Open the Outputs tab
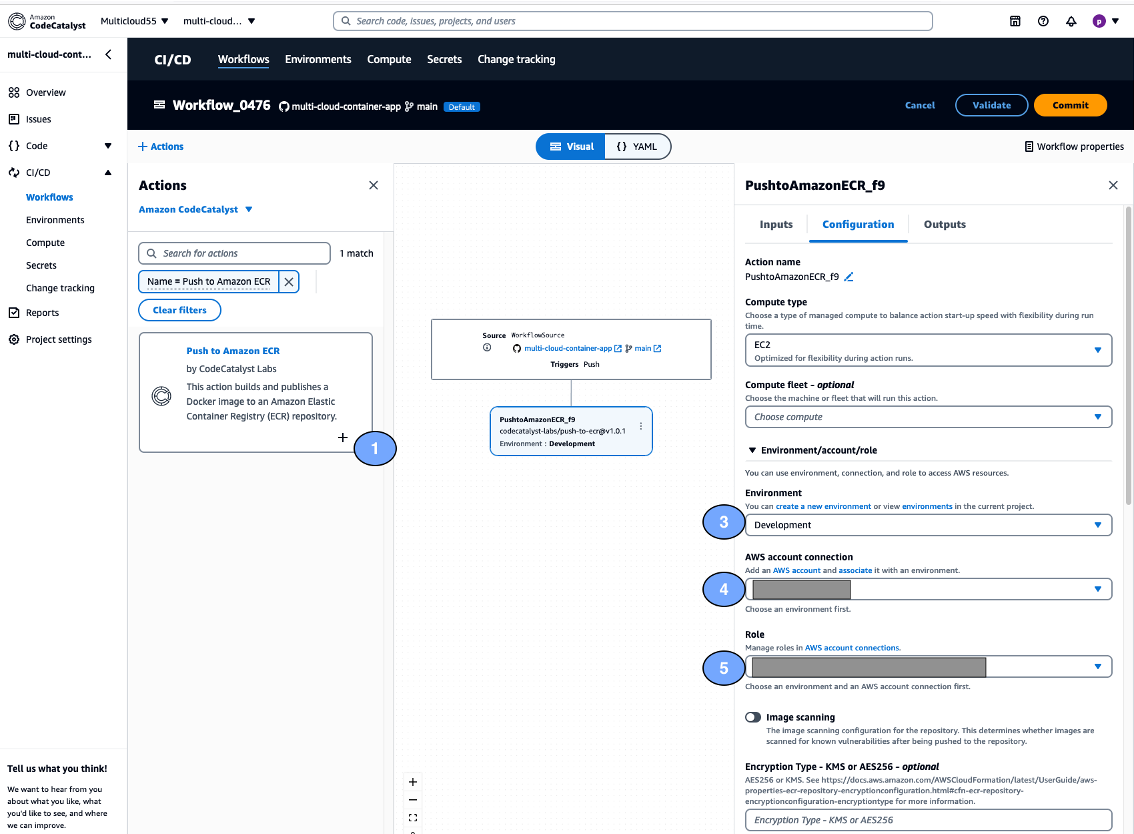Viewport: 1134px width, 834px height. pyautogui.click(x=944, y=224)
